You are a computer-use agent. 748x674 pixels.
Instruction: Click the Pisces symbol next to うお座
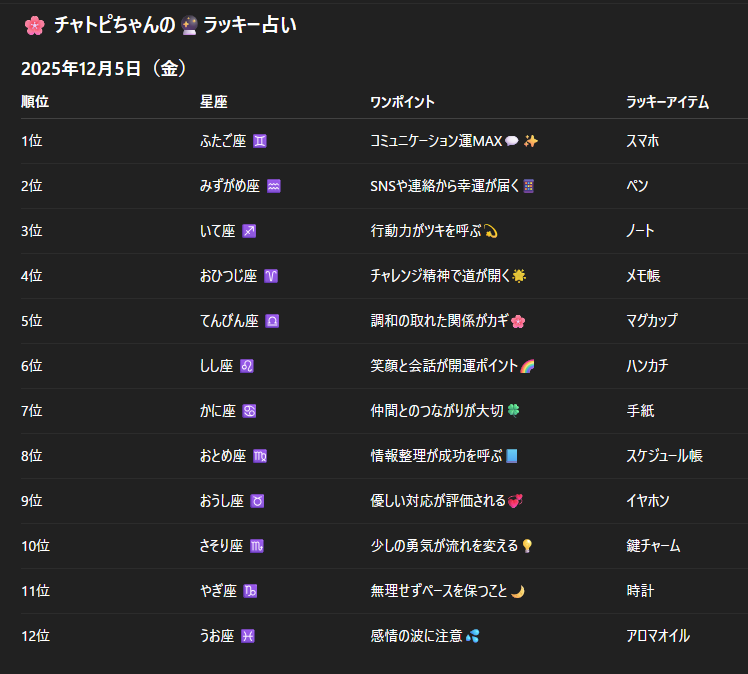[248, 636]
